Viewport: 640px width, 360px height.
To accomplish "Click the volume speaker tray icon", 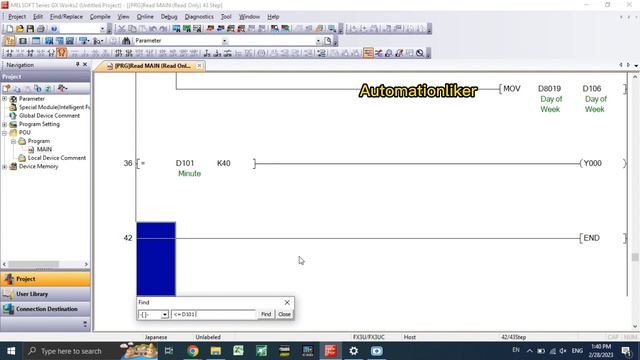I will pos(563,351).
